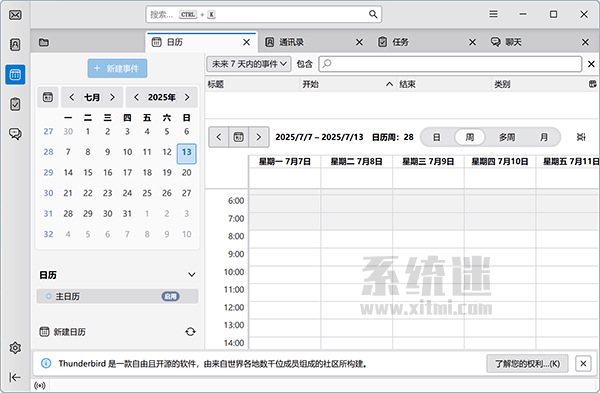This screenshot has width=600, height=393.
Task: Go to previous month in mini calendar
Action: 72,97
